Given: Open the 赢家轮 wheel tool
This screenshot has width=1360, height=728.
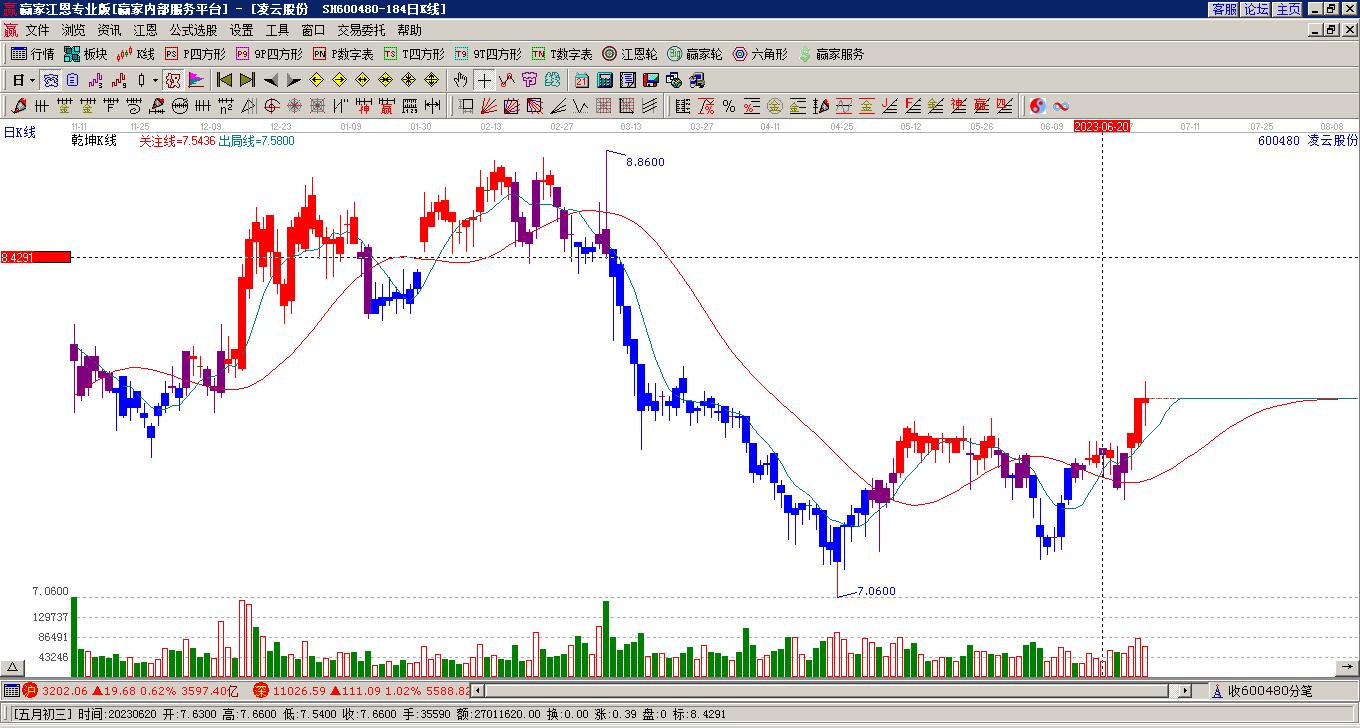Looking at the screenshot, I should tap(694, 54).
